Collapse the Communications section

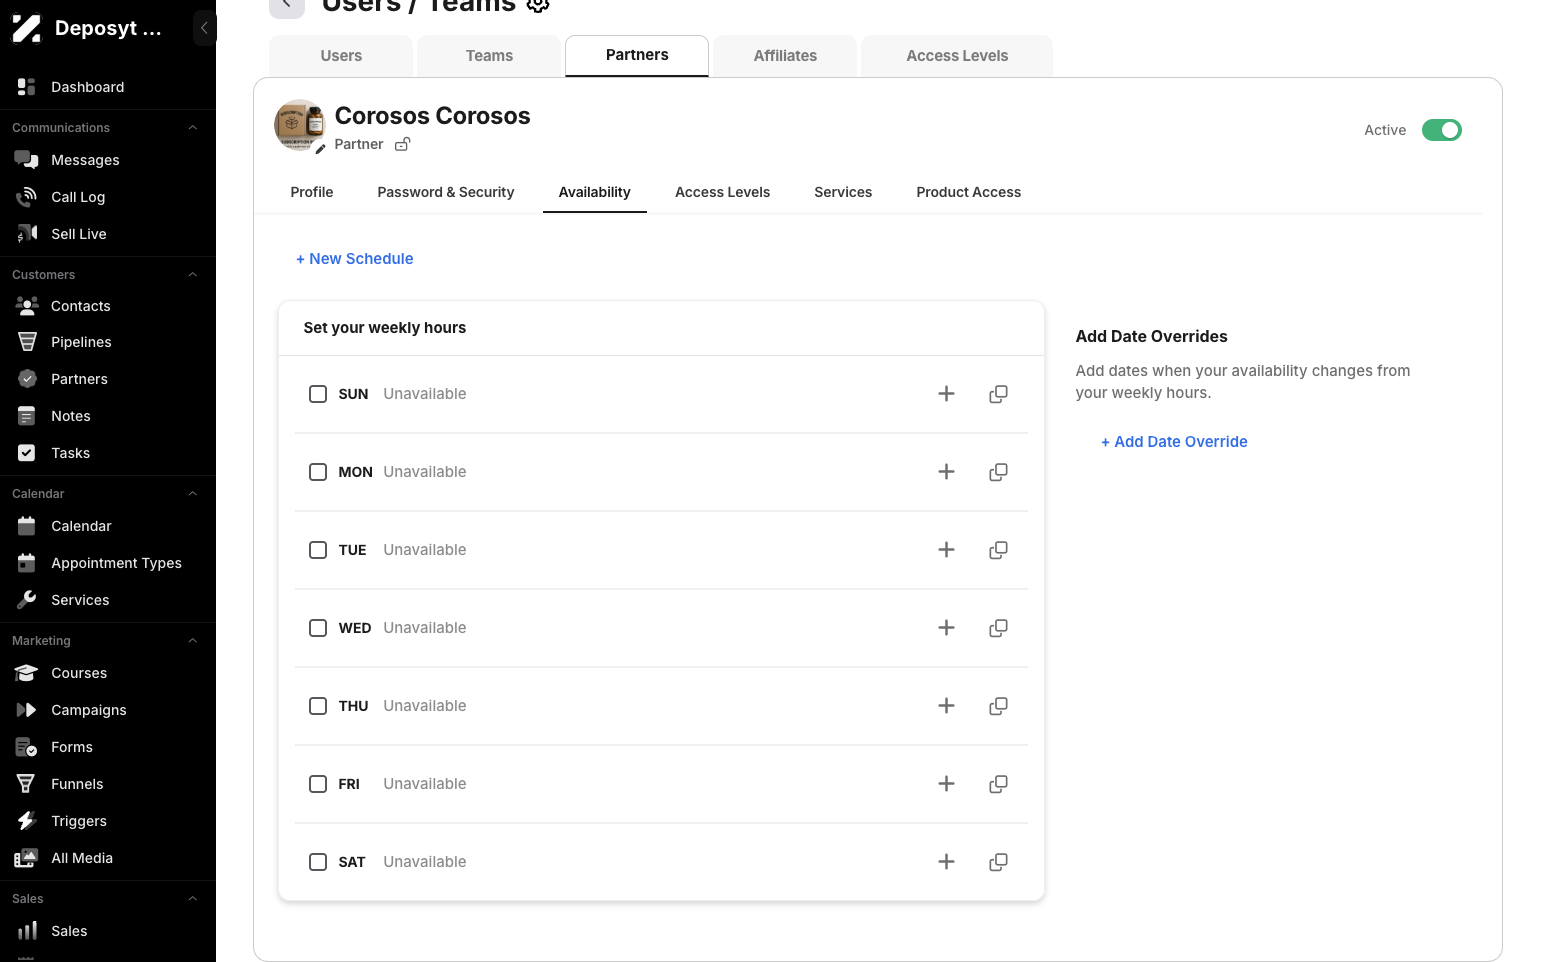[x=193, y=128]
